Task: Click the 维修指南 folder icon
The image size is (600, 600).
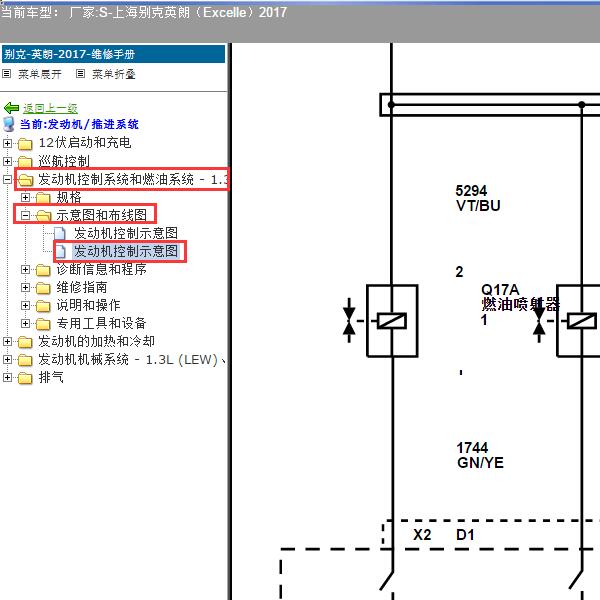Action: tap(43, 288)
